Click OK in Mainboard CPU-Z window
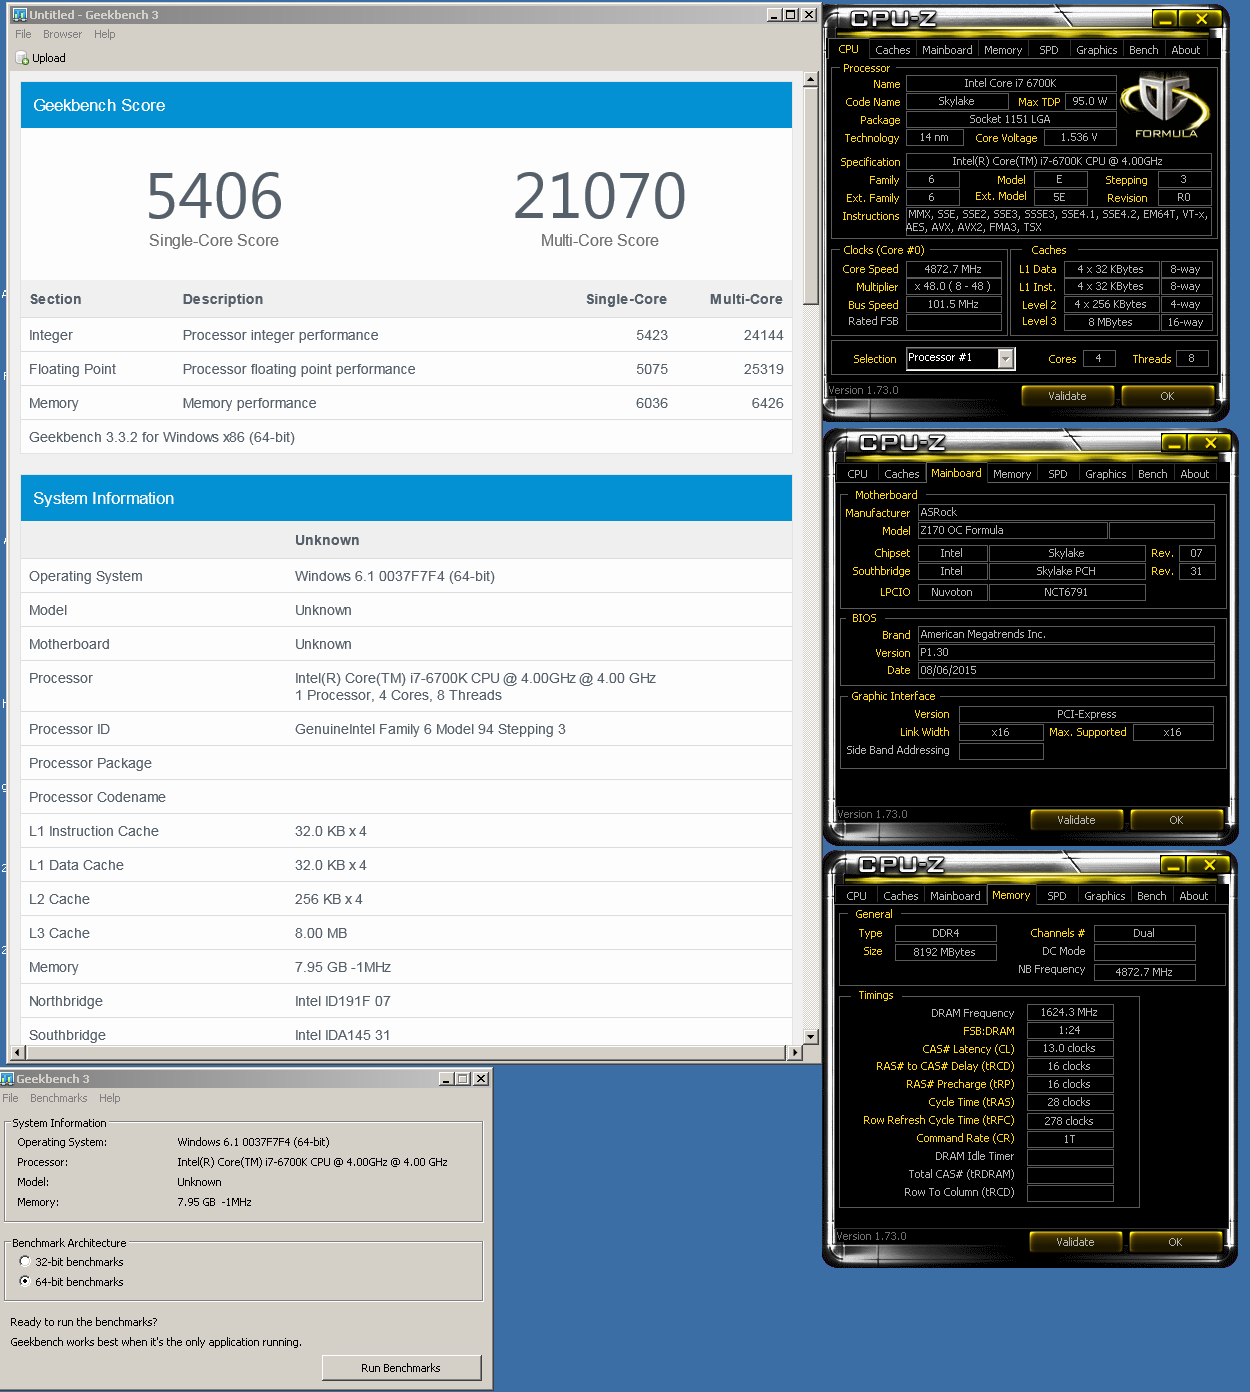Image resolution: width=1250 pixels, height=1392 pixels. pyautogui.click(x=1176, y=820)
